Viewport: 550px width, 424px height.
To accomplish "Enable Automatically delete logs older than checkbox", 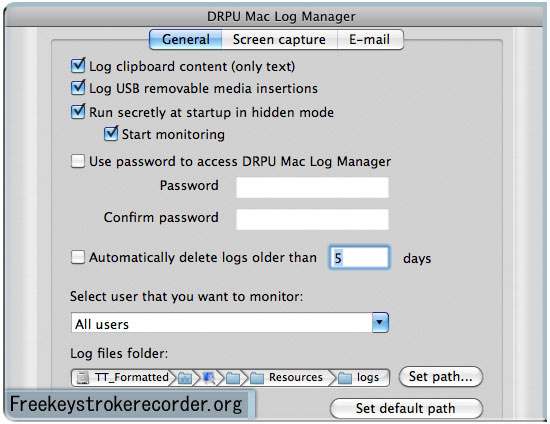I will pos(78,257).
